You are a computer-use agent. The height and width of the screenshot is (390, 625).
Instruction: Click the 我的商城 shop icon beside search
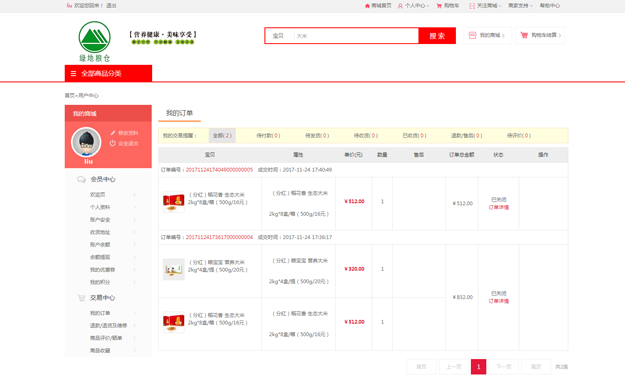(x=472, y=35)
